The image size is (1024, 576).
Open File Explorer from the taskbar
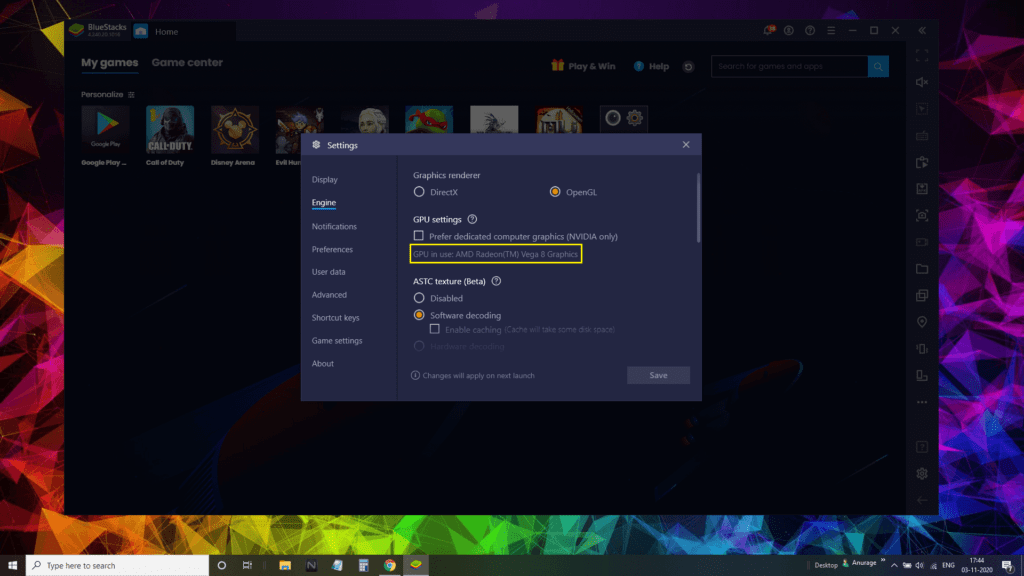tap(285, 566)
